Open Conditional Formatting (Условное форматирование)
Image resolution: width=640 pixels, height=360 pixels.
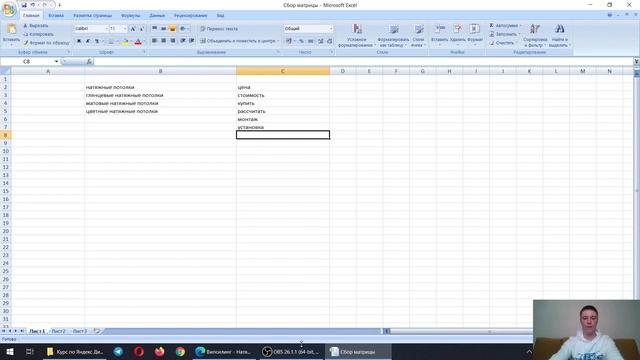(357, 35)
